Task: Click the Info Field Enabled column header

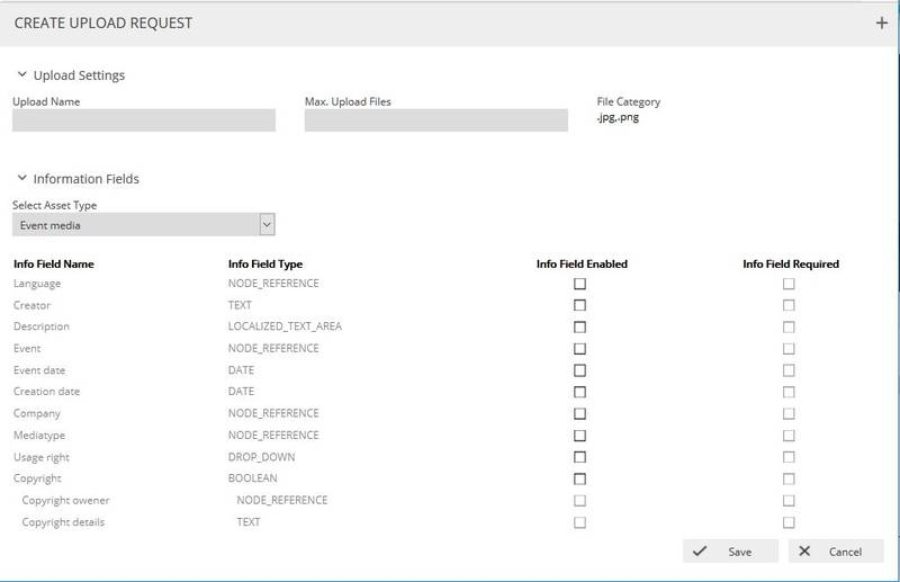Action: click(x=581, y=264)
